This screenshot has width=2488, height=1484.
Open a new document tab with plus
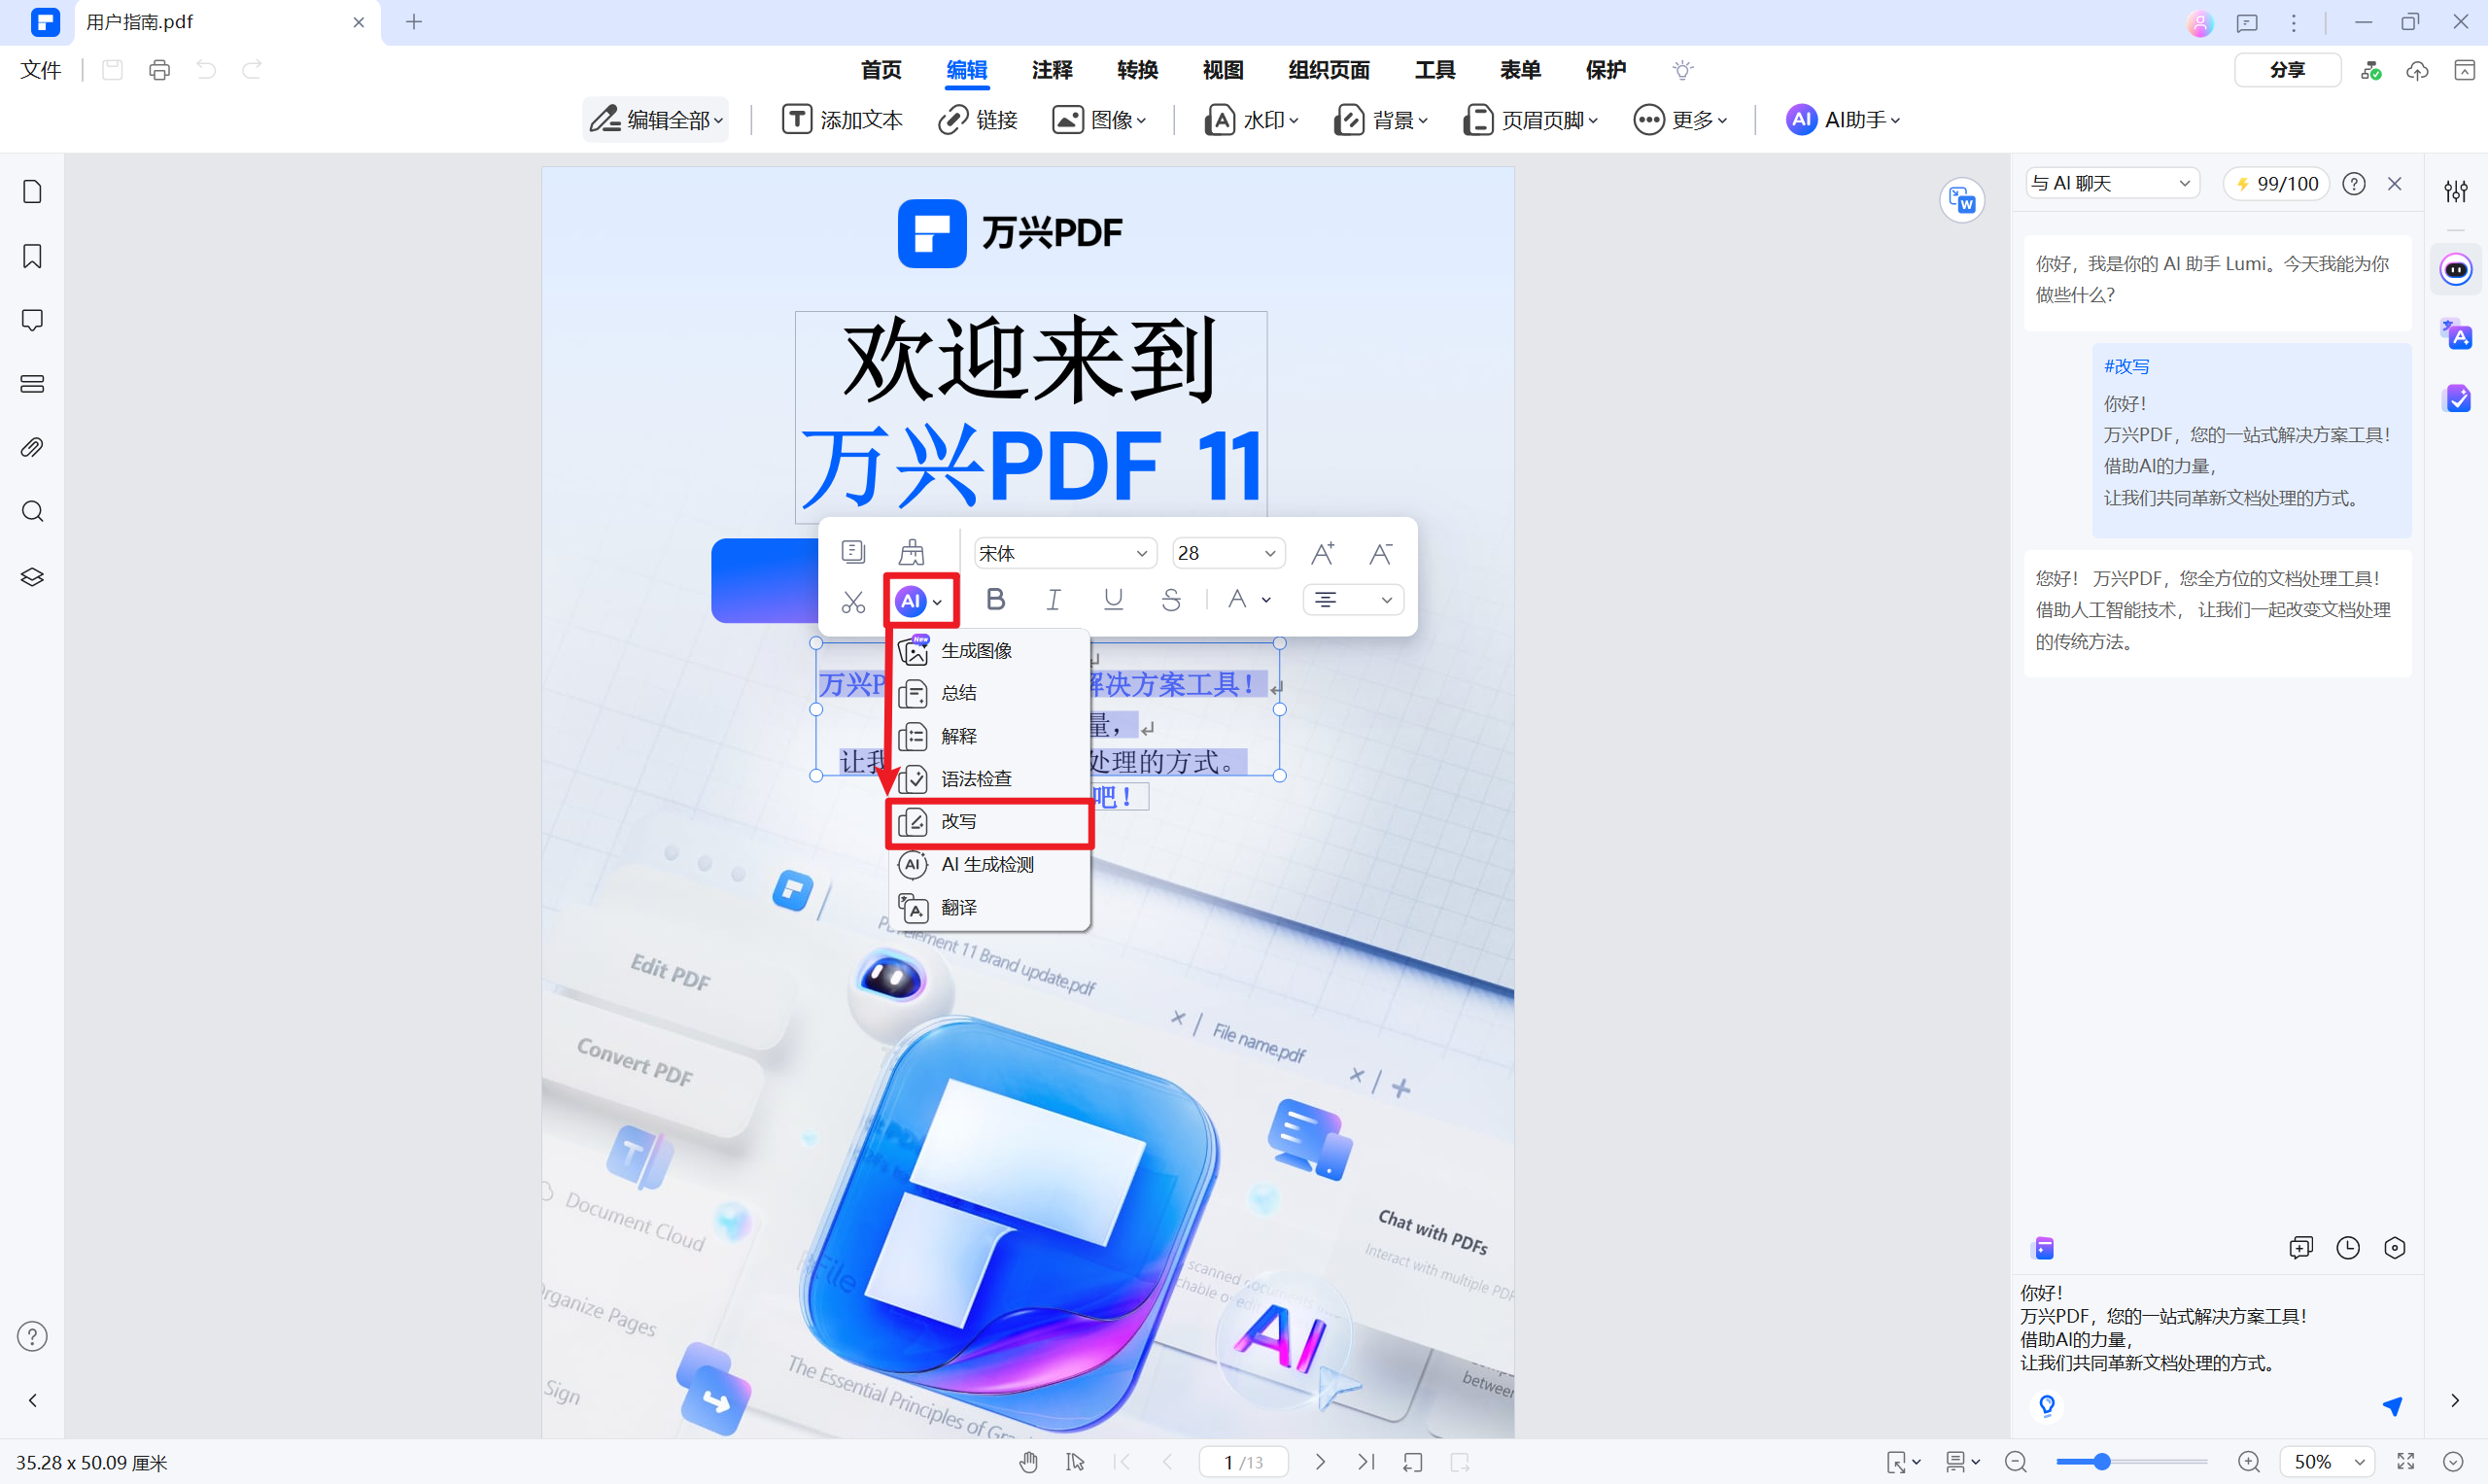pos(414,22)
